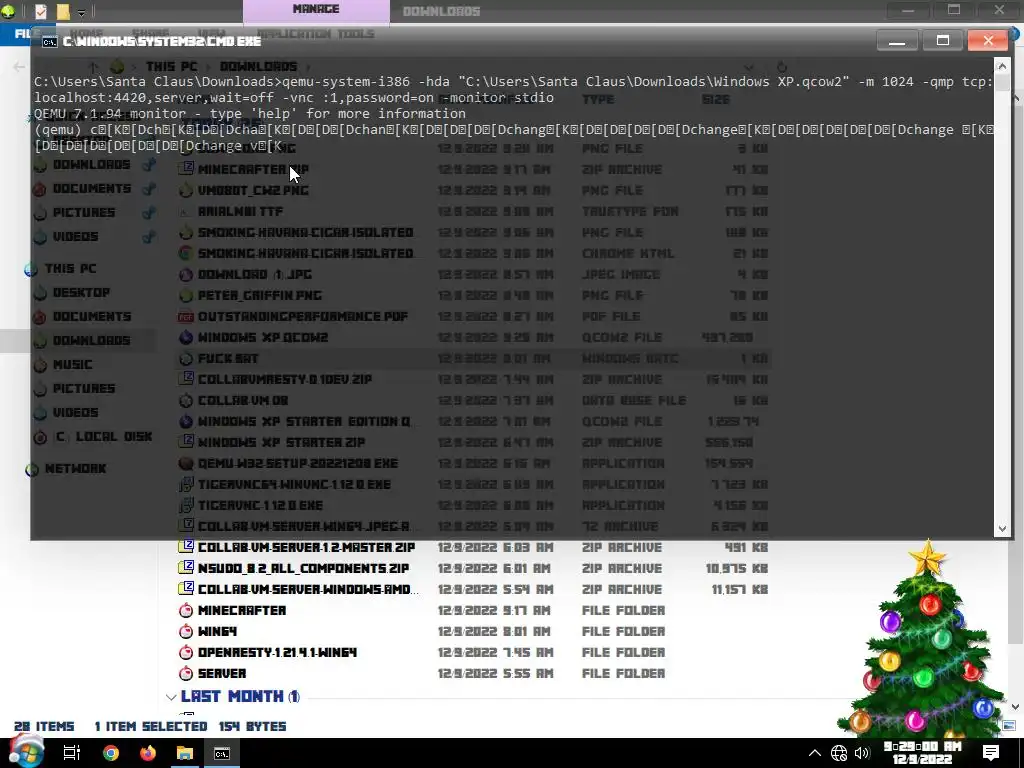Select the collab-vm-server-1.2-master.zip file icon

(186, 547)
